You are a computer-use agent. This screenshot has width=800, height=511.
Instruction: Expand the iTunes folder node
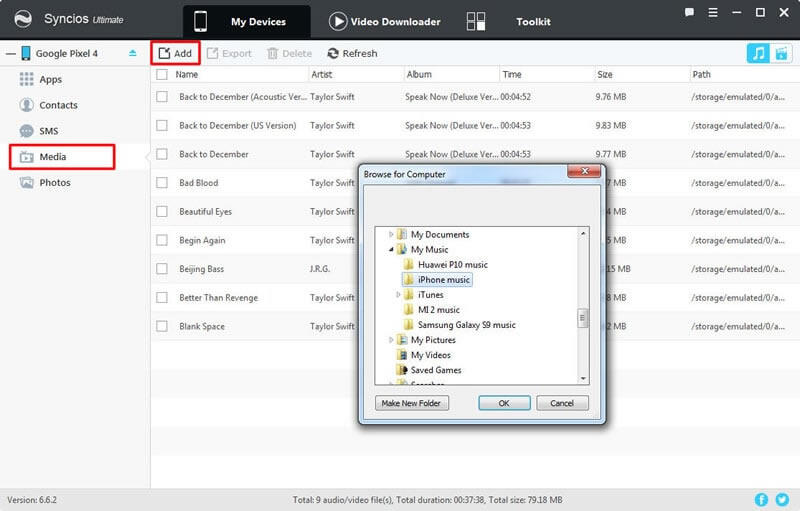[399, 295]
